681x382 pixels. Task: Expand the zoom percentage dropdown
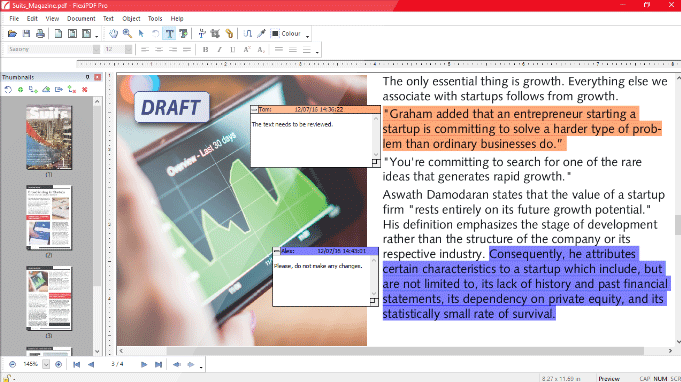pyautogui.click(x=46, y=364)
